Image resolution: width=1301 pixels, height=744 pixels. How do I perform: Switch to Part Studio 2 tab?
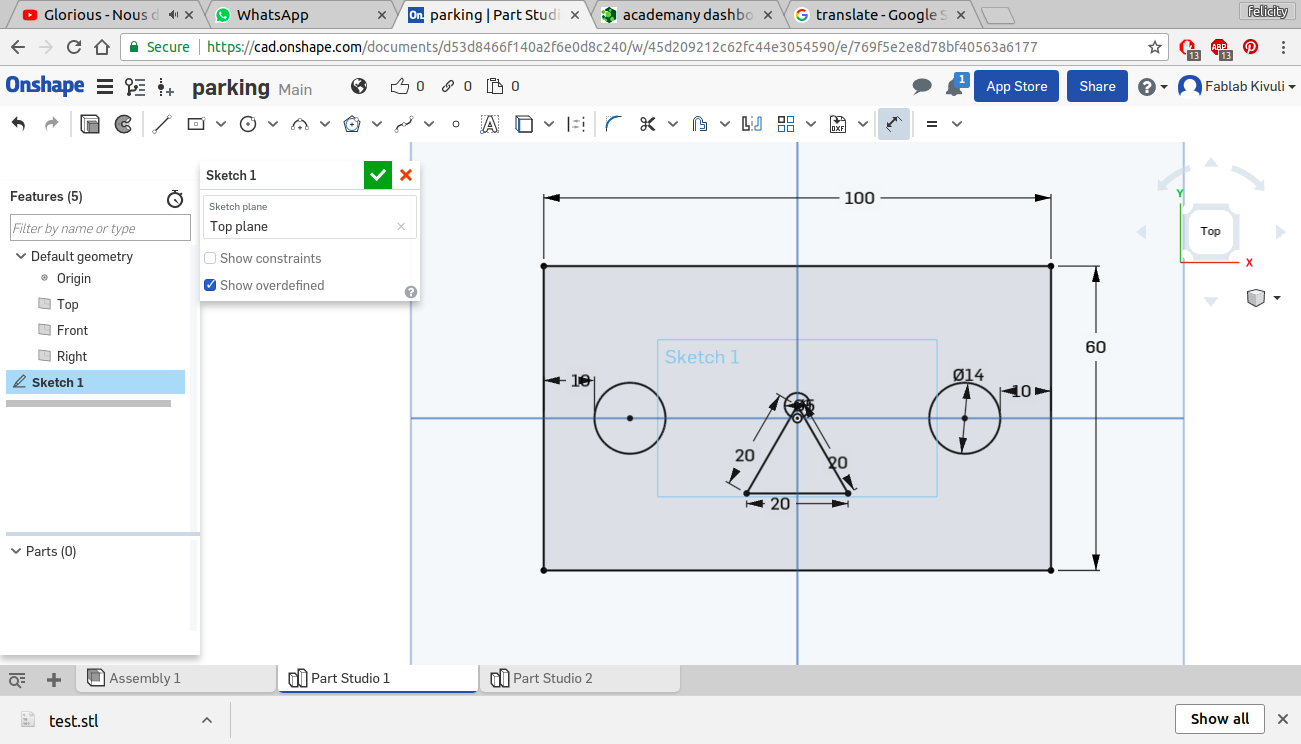tap(552, 678)
